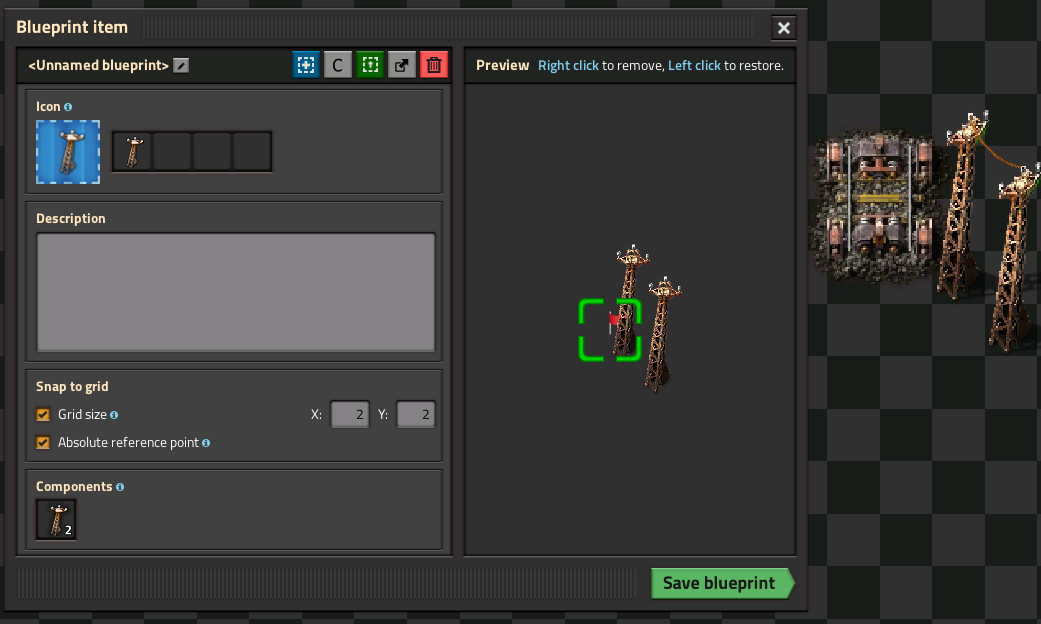The image size is (1041, 624).
Task: Click the info icon next to Icon label
Action: click(x=68, y=107)
